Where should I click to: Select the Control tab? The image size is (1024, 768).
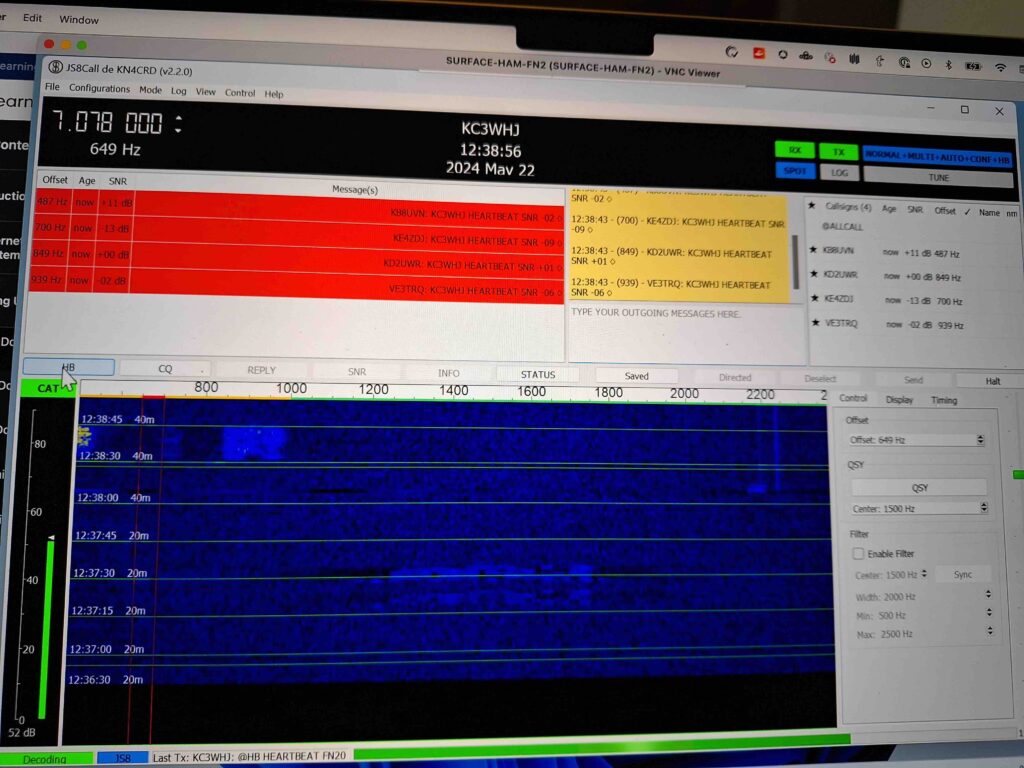pyautogui.click(x=852, y=398)
